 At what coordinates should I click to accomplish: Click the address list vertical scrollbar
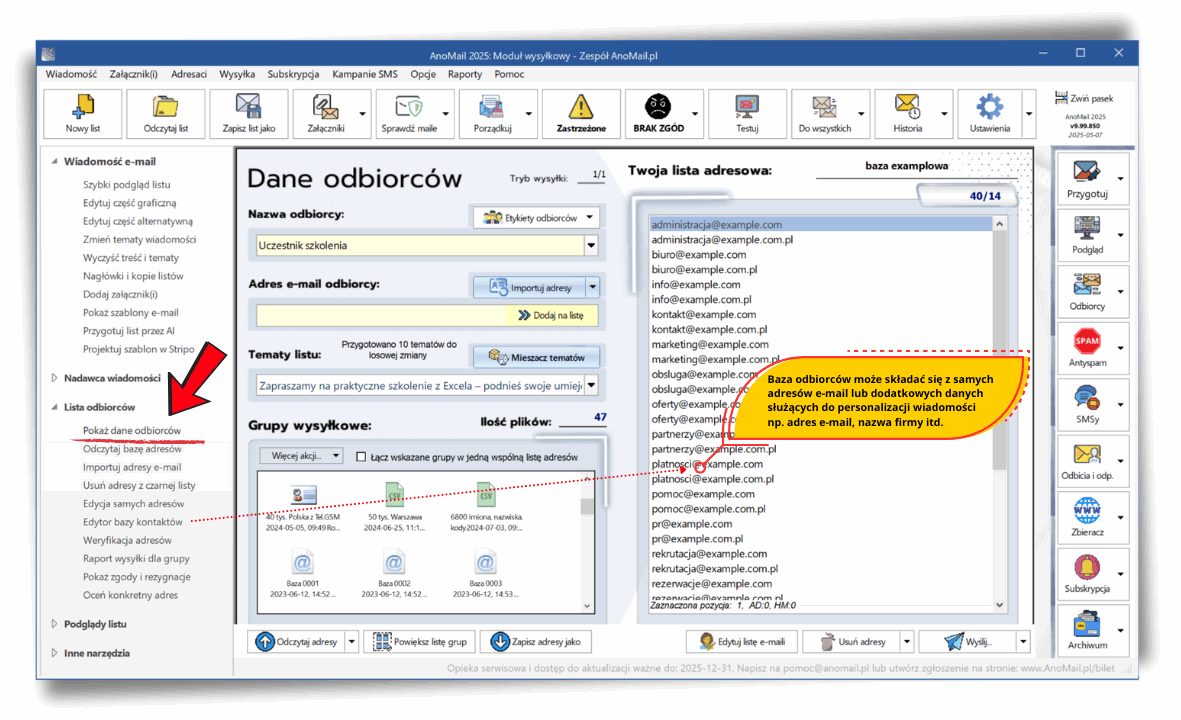coord(999,414)
